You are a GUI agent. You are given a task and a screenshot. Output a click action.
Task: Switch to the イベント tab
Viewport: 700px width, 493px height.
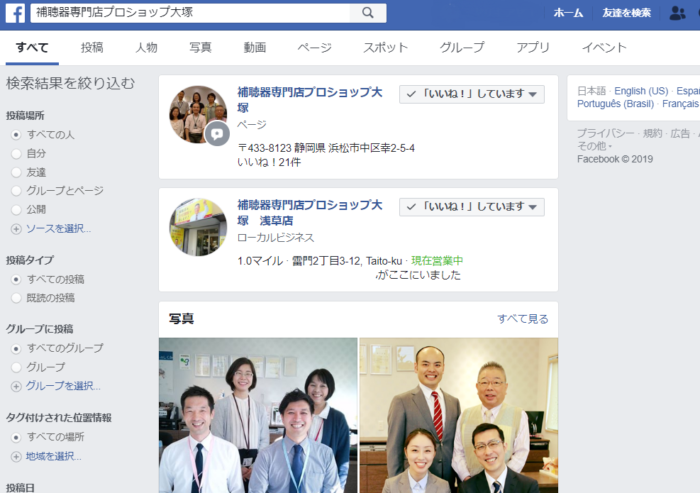tap(604, 47)
